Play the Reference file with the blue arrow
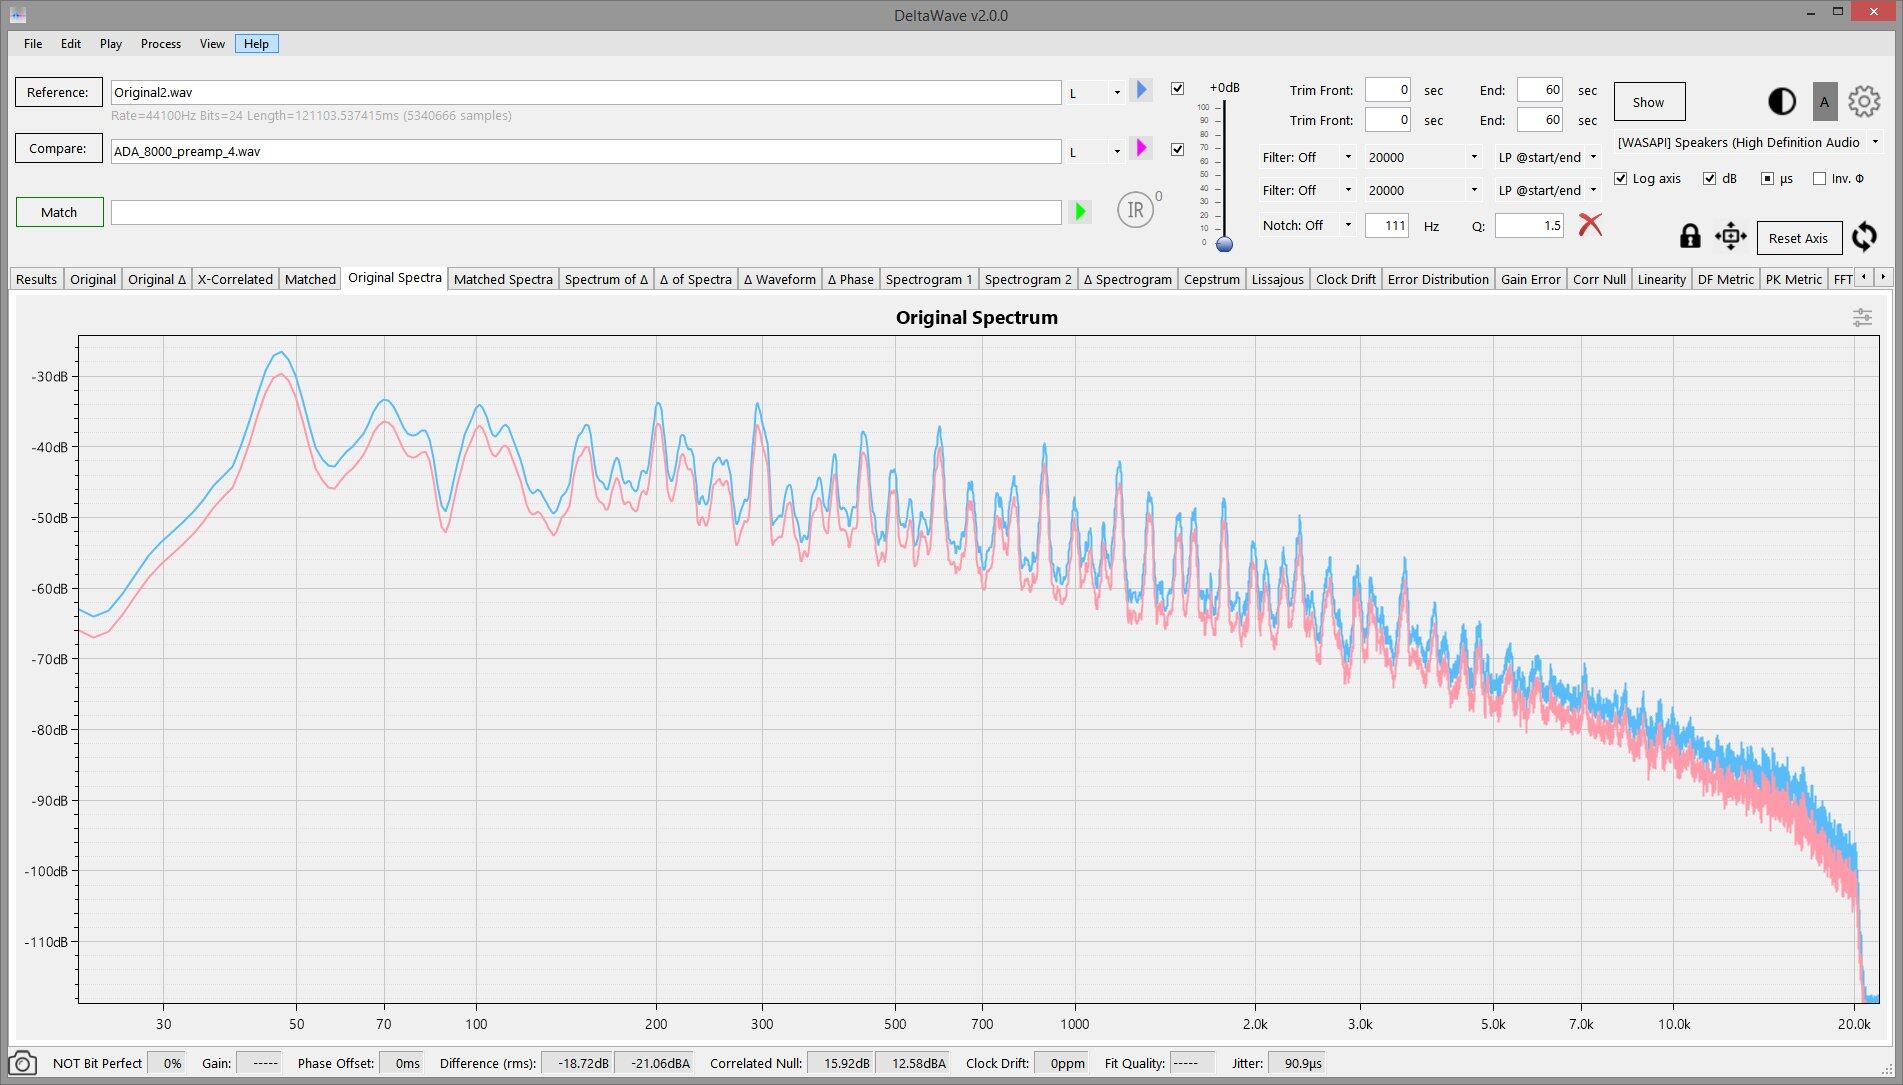1903x1085 pixels. 1141,90
